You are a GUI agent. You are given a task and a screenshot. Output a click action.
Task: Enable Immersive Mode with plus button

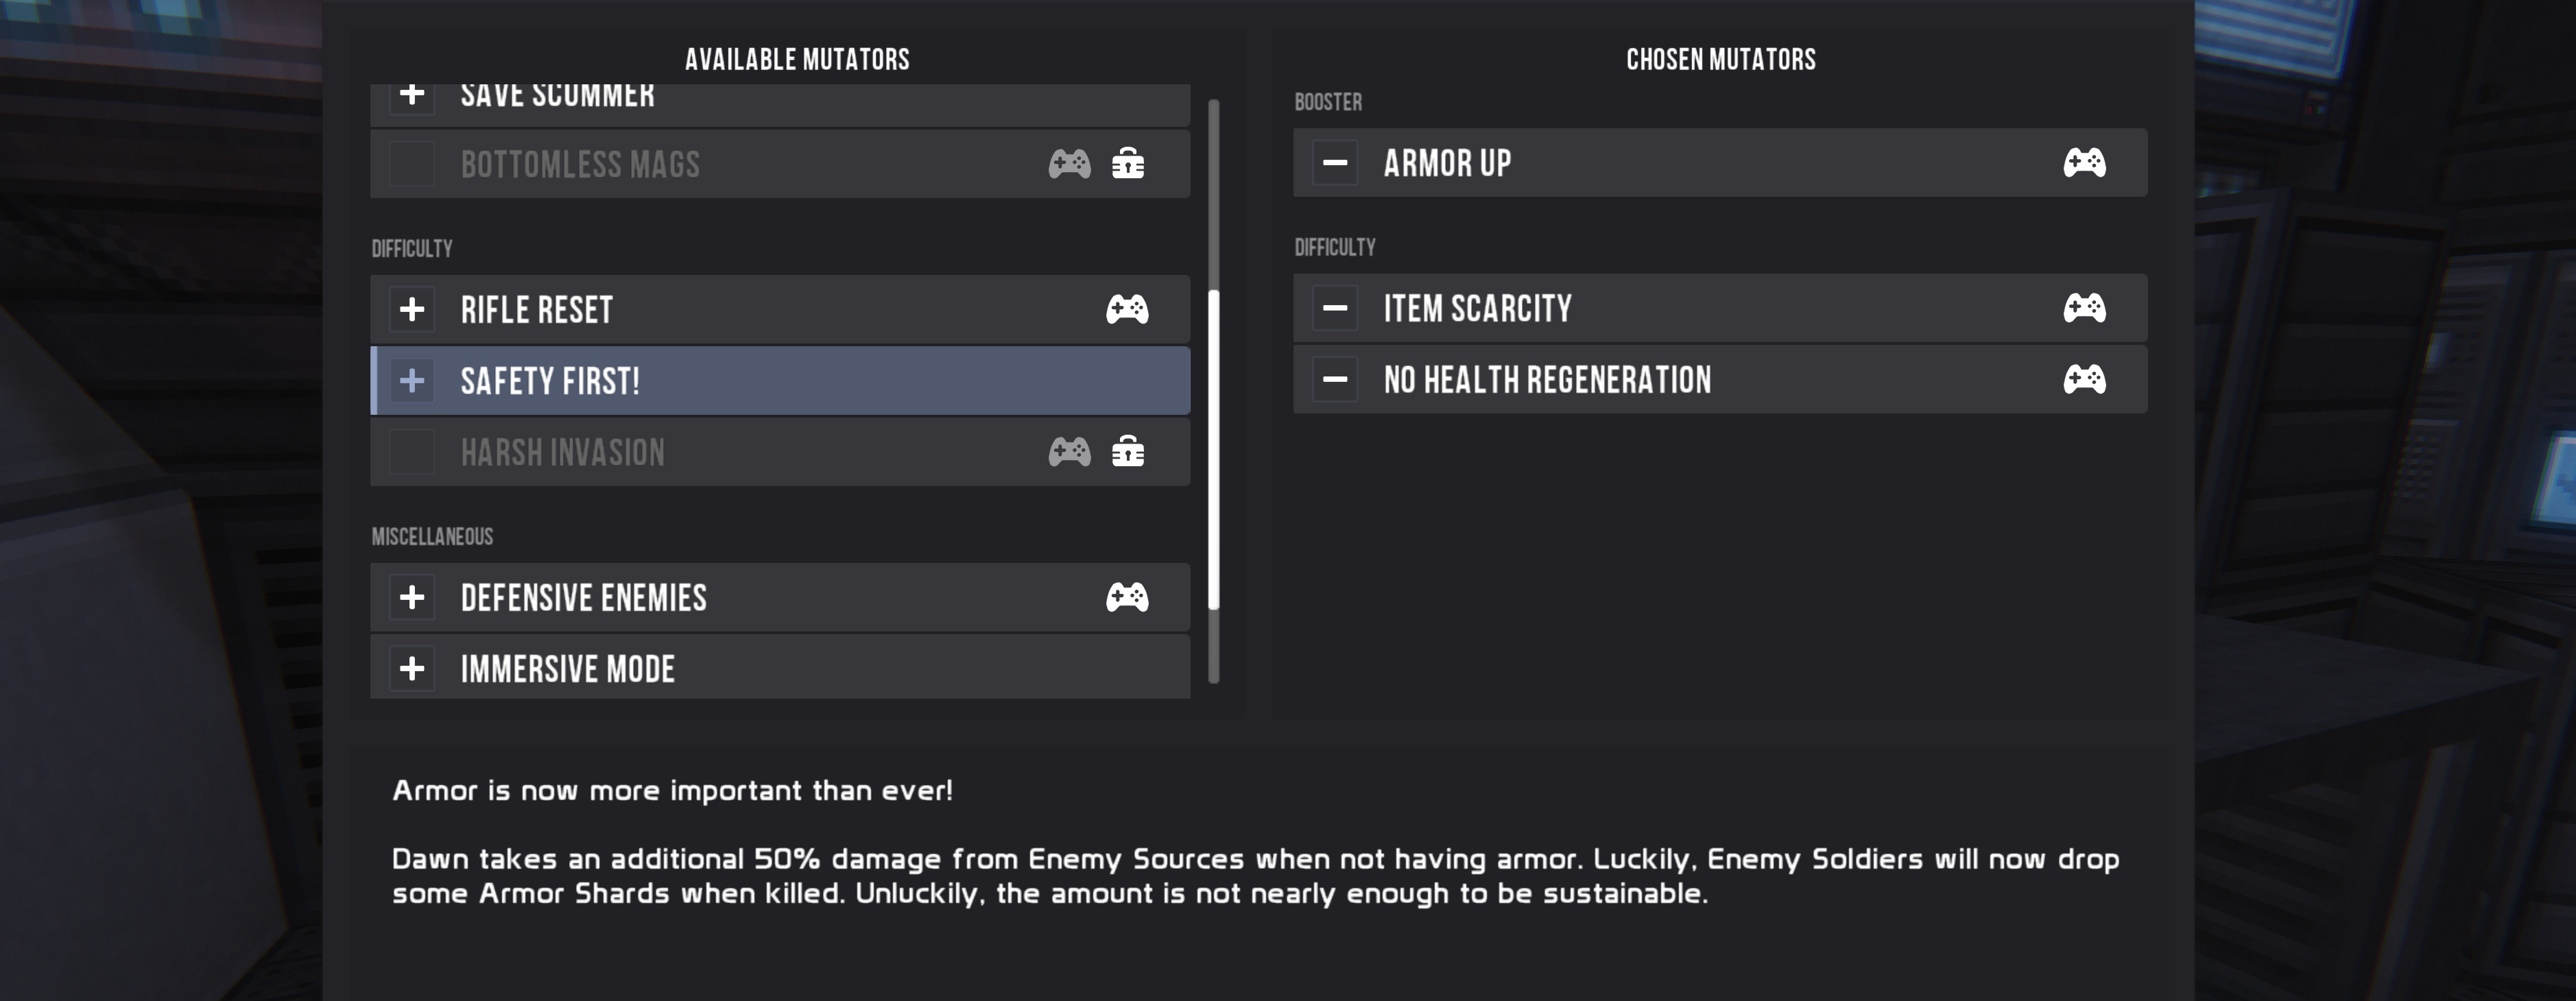point(412,668)
